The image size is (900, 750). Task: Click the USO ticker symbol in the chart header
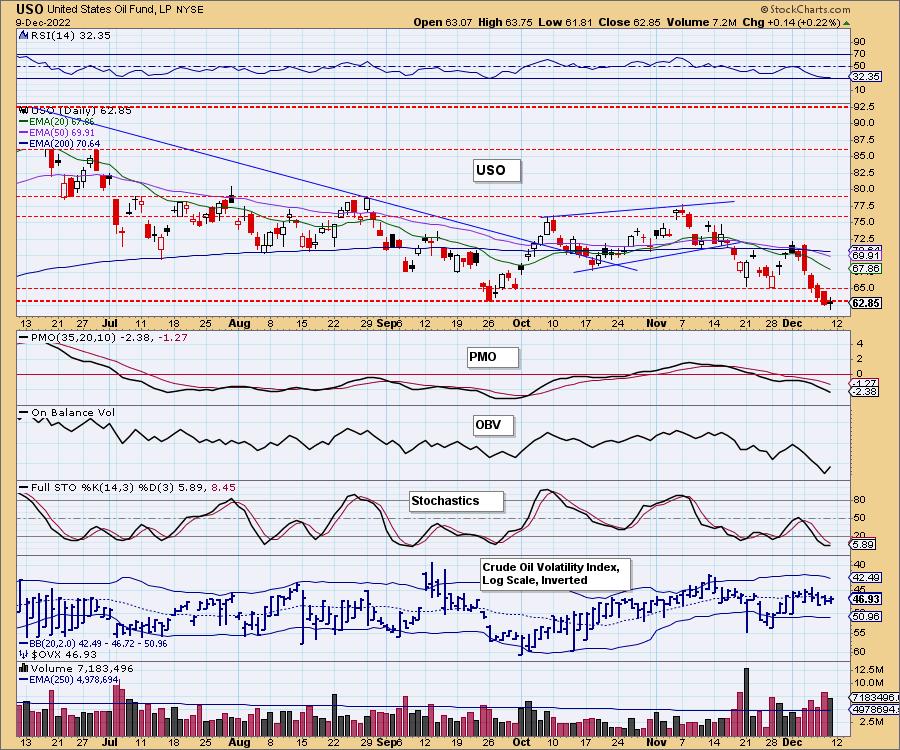(x=29, y=9)
